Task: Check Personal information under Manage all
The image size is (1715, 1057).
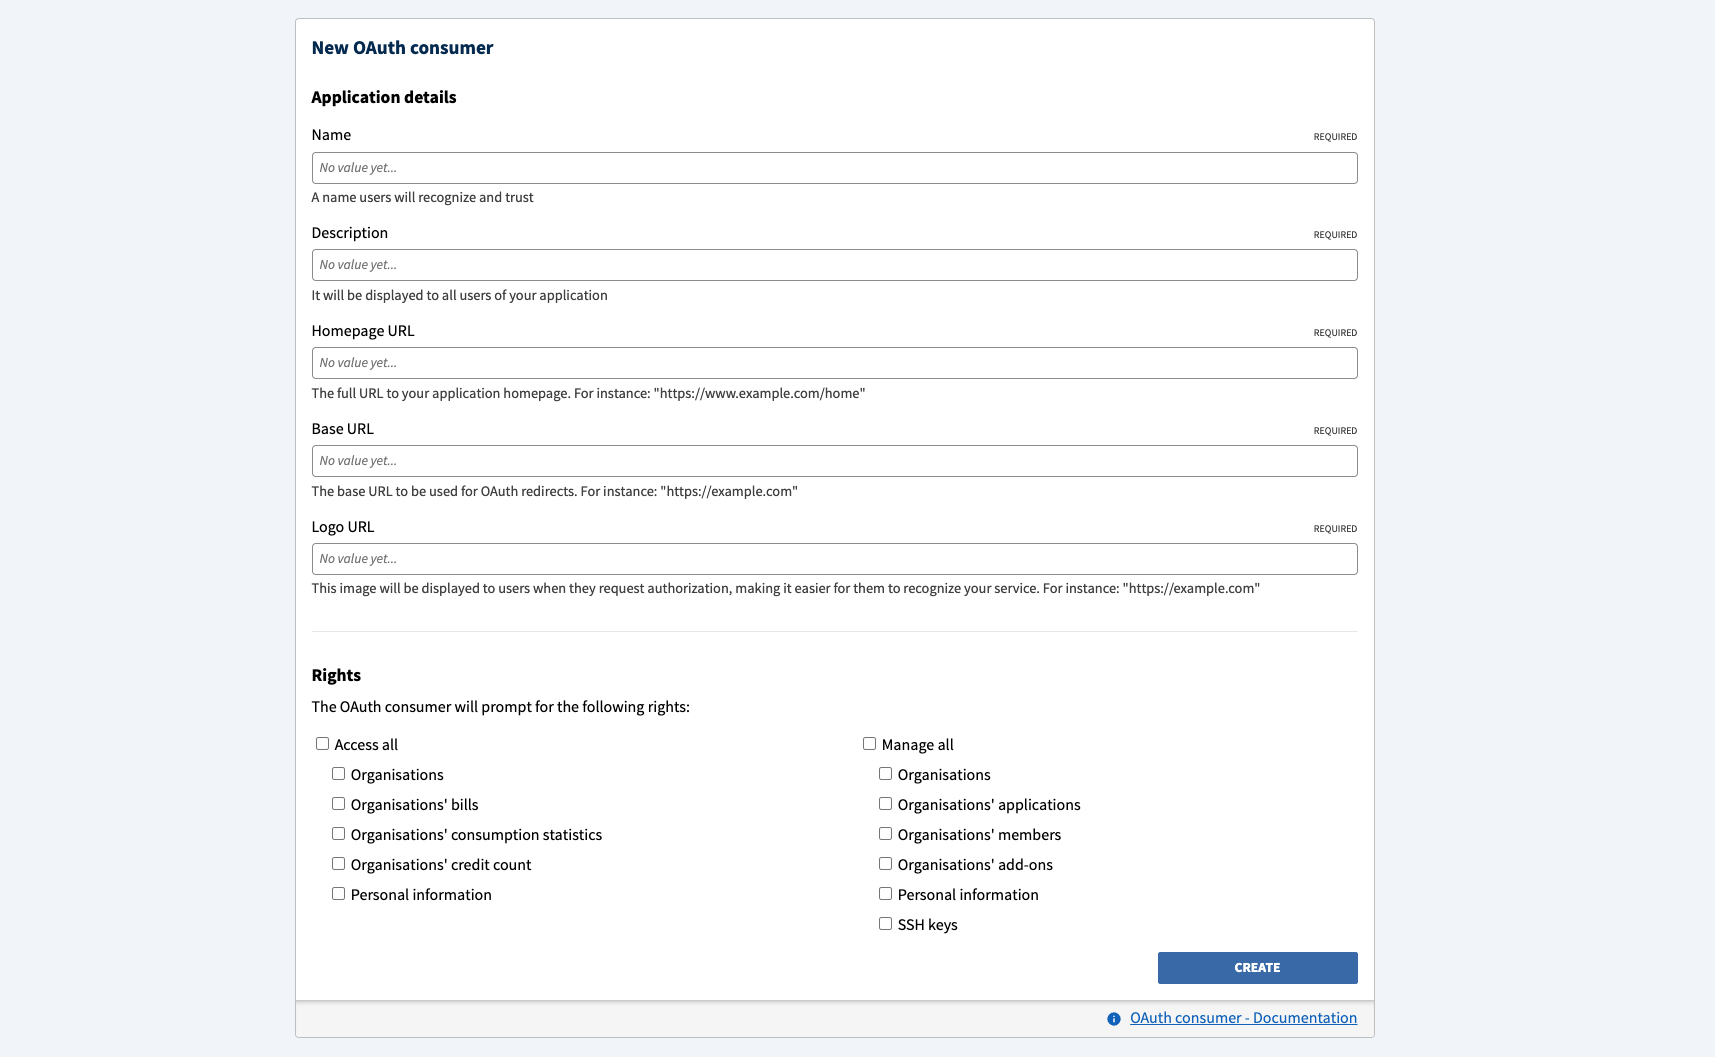Action: (885, 893)
